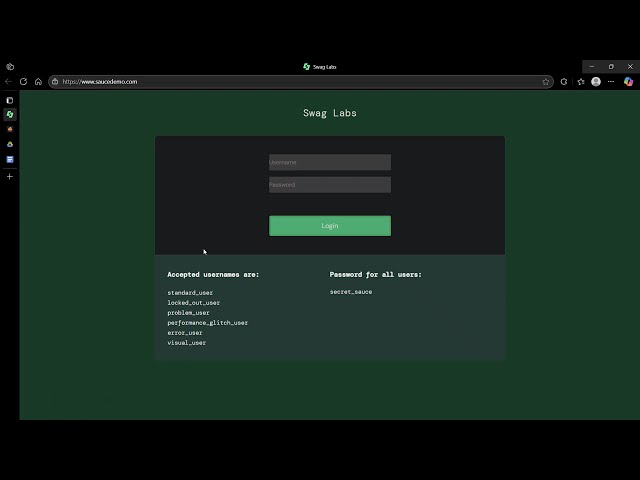Close the browser window
The image size is (640, 480).
click(630, 67)
